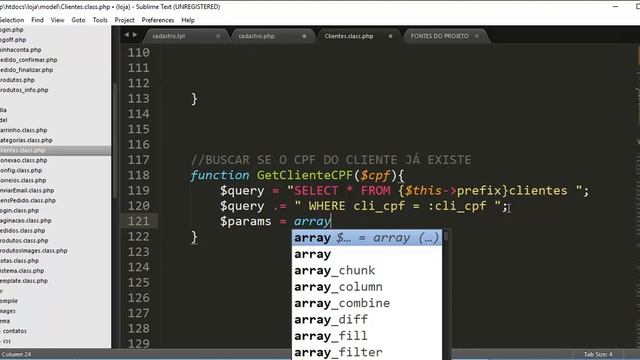Open rotas.class.php in the sidebar
The image size is (640, 360).
coord(20,260)
